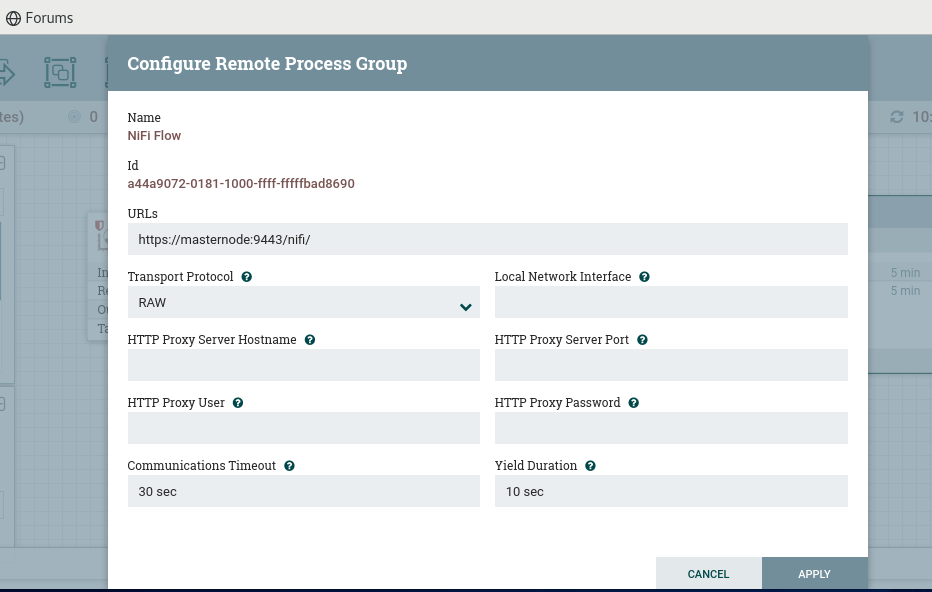Apply the remote process group configuration
This screenshot has height=592, width=932.
814,574
